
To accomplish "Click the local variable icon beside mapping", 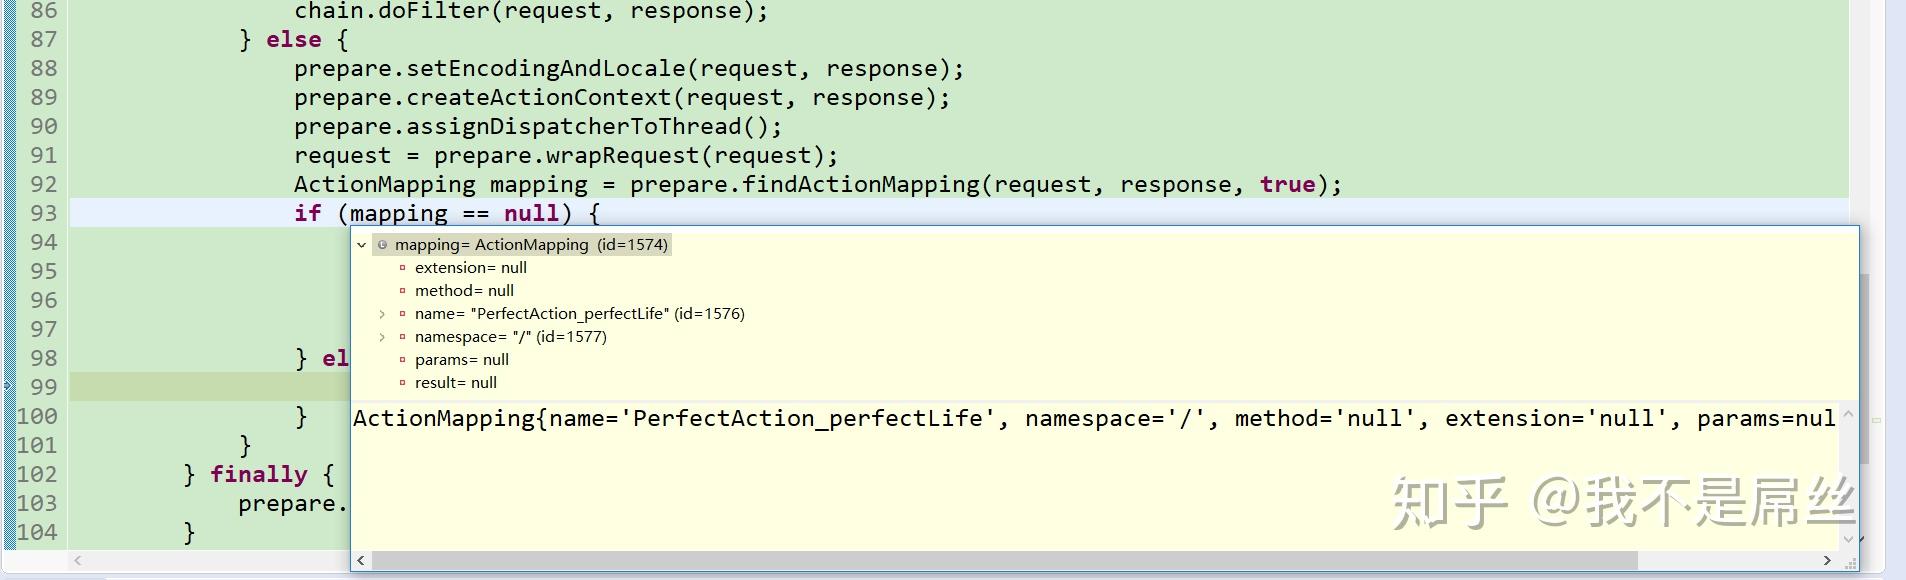I will point(382,245).
